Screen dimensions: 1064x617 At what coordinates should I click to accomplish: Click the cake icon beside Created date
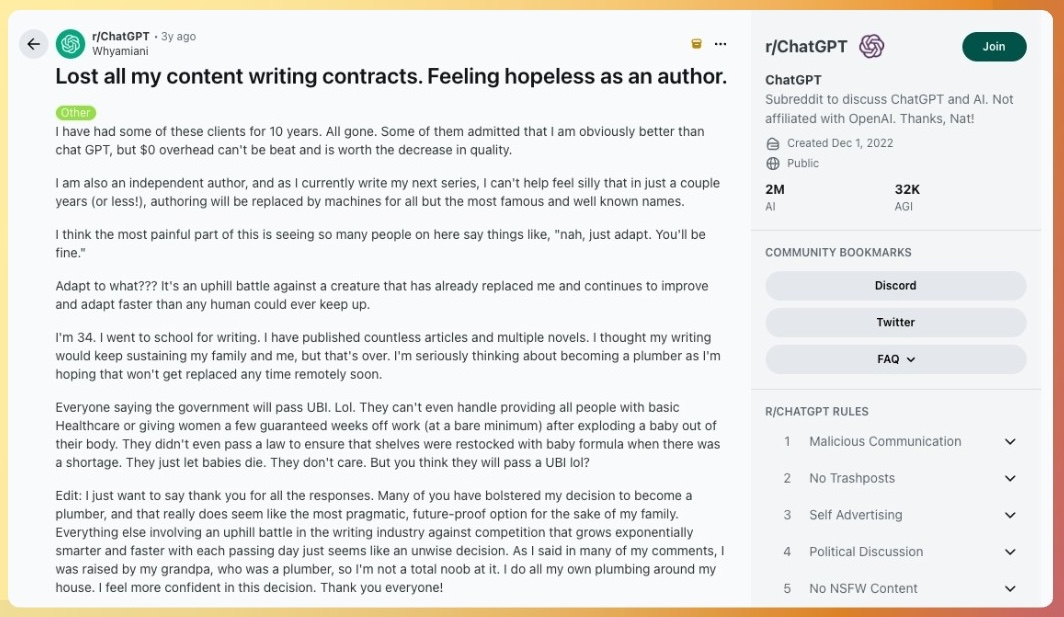point(773,143)
